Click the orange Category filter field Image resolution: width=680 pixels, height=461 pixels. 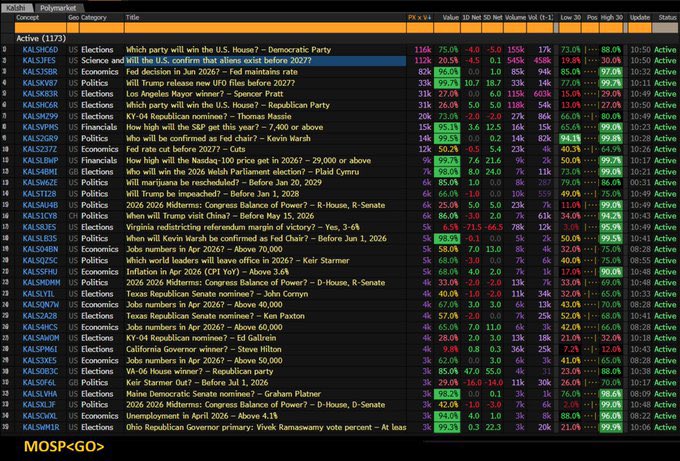click(101, 28)
